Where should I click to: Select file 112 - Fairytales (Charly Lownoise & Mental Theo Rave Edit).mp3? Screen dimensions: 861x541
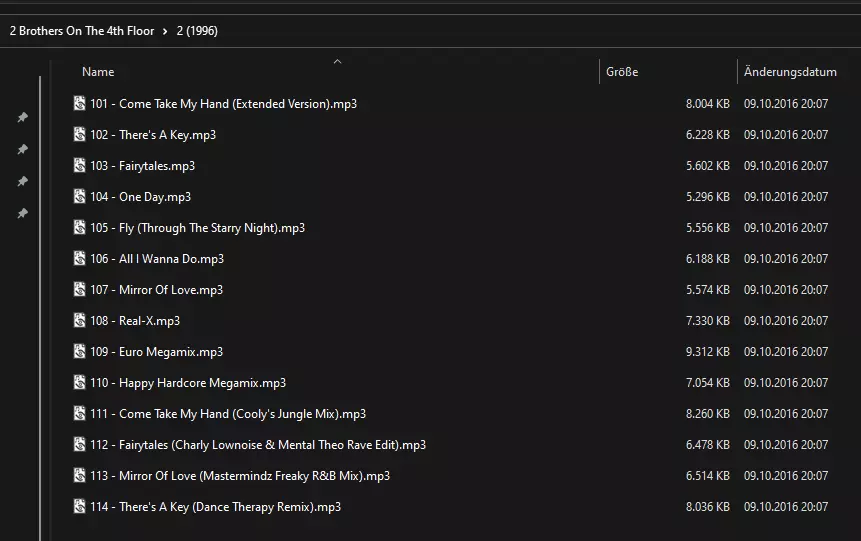(258, 445)
